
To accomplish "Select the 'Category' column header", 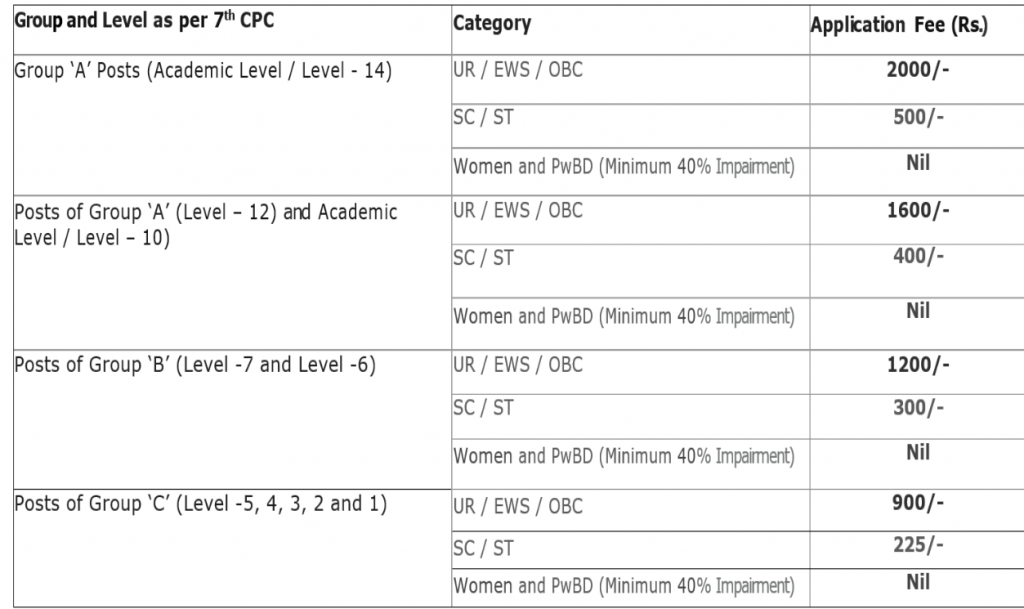I will pyautogui.click(x=492, y=23).
